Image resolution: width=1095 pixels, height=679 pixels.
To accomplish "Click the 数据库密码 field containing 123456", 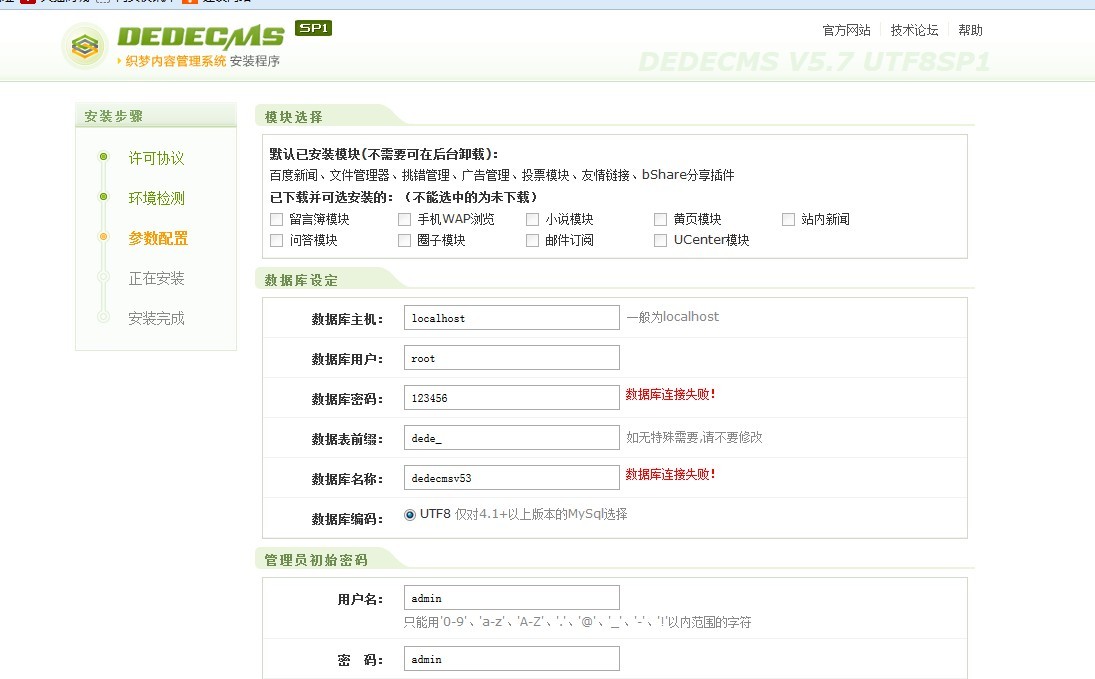I will (511, 397).
